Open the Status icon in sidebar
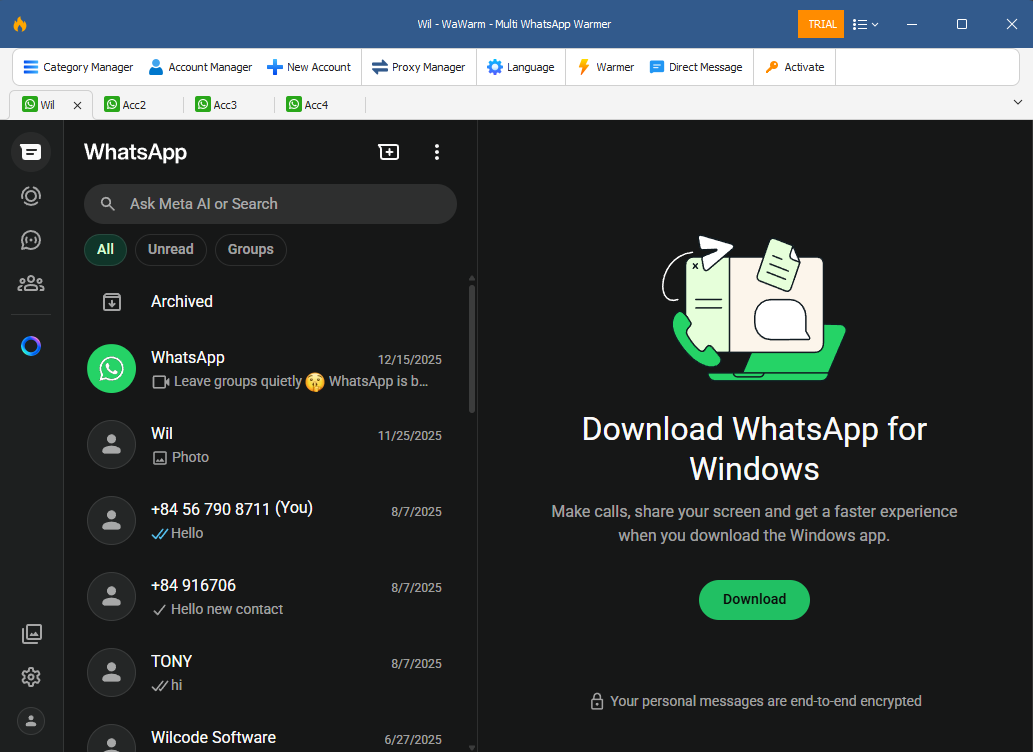 click(x=31, y=196)
